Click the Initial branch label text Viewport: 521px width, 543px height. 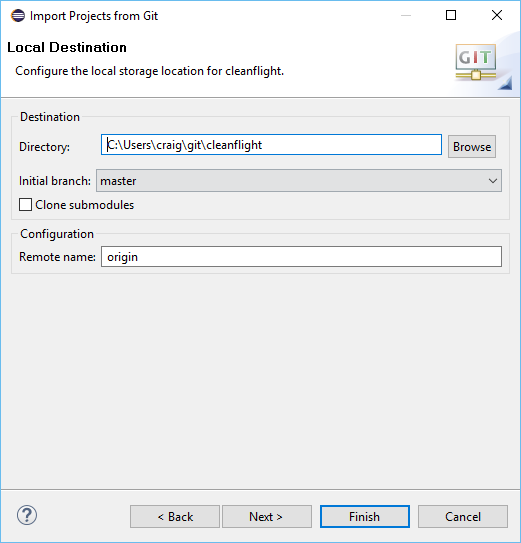coord(55,181)
